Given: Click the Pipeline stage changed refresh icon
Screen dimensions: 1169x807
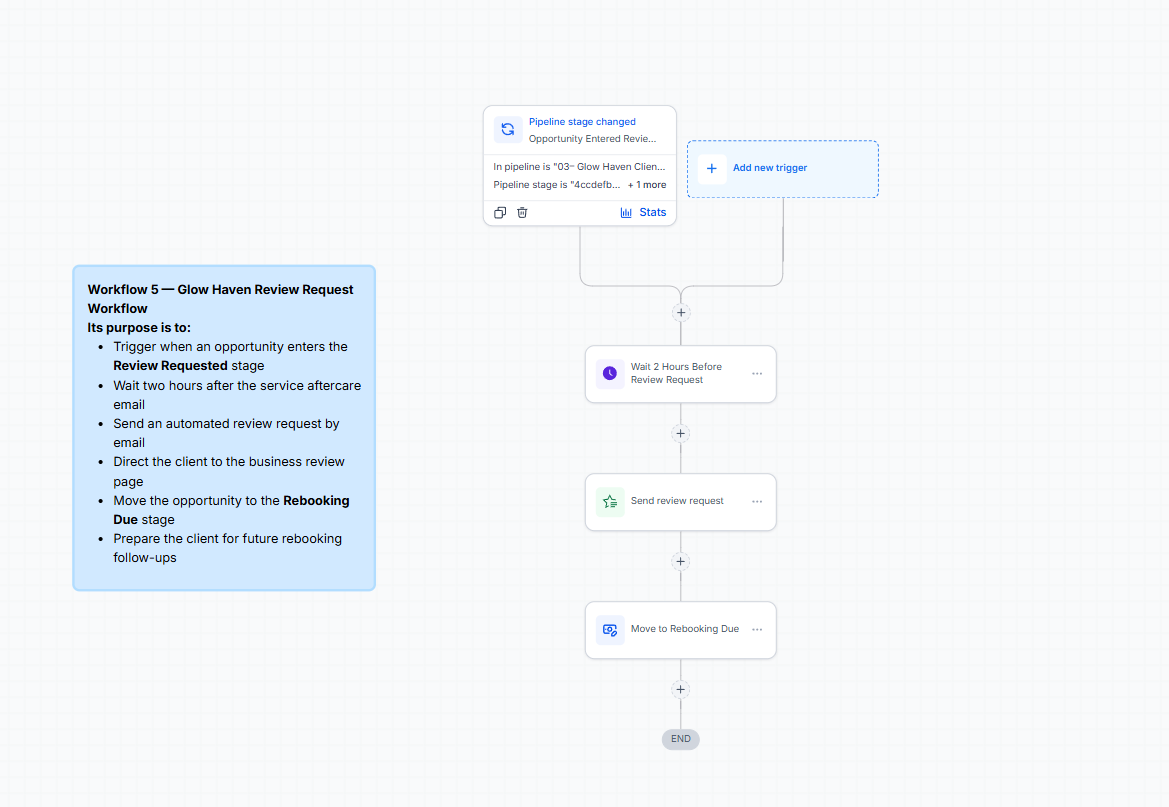Looking at the screenshot, I should [x=508, y=129].
